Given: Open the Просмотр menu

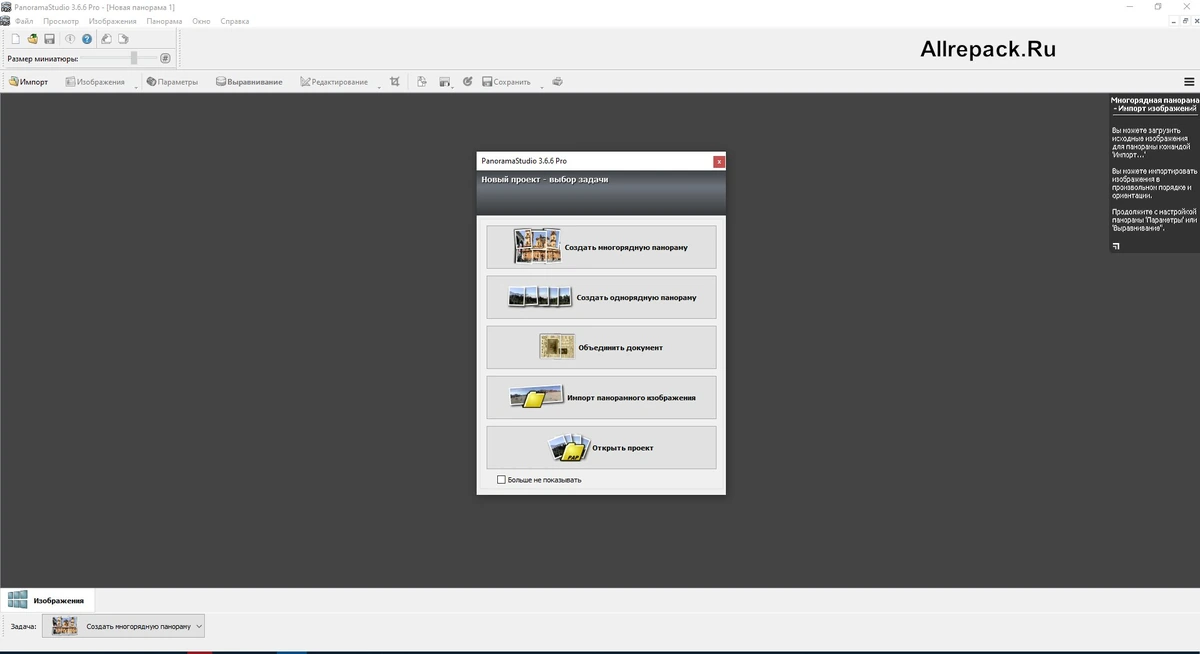Looking at the screenshot, I should (x=61, y=21).
